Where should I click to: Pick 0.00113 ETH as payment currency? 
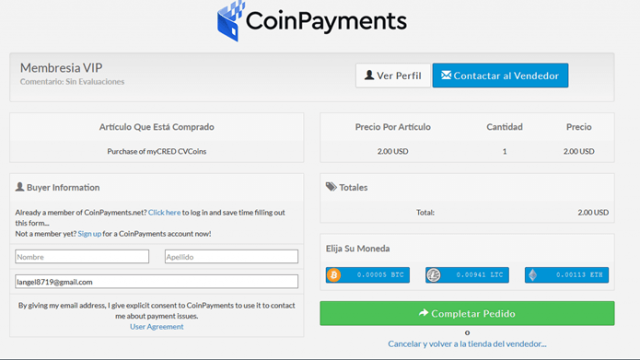[x=567, y=275]
